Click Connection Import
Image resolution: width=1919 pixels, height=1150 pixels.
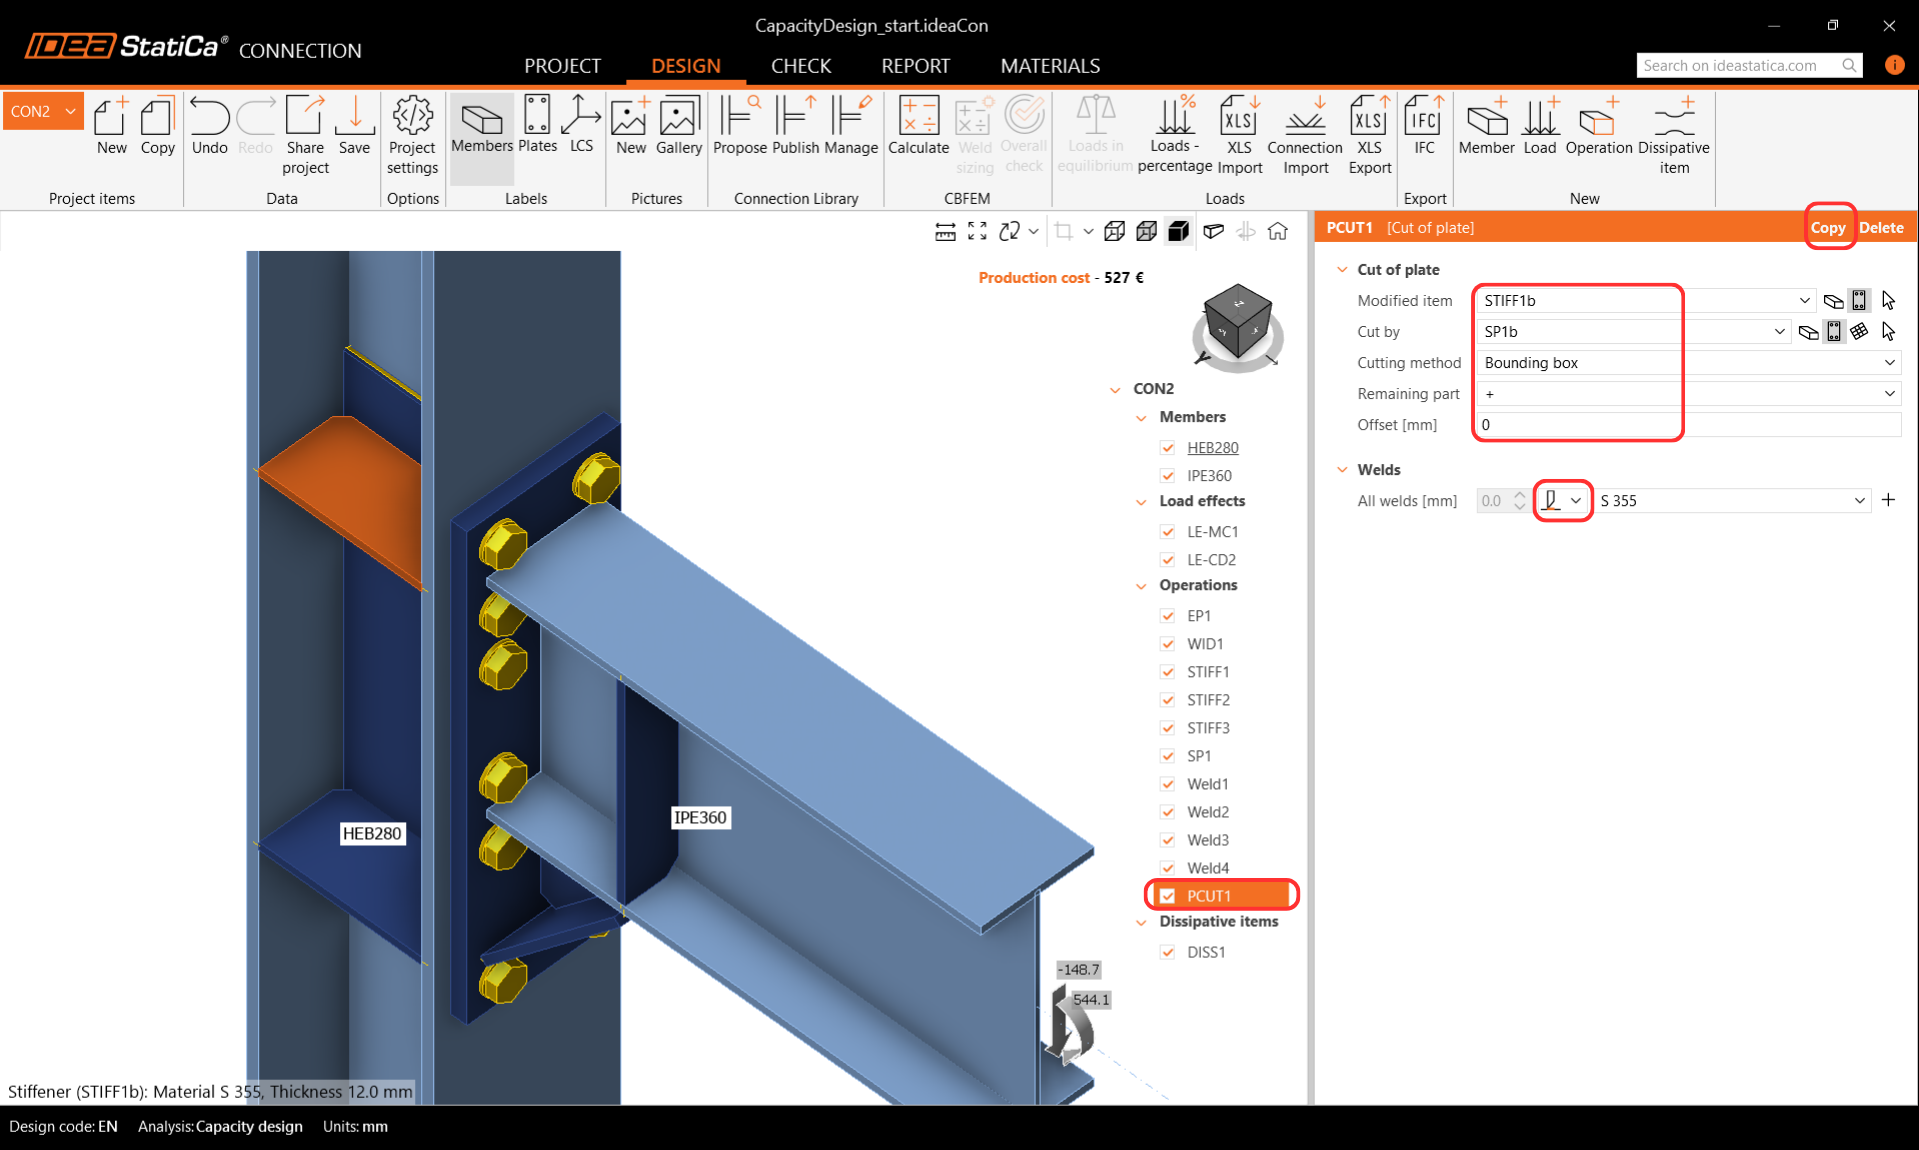coord(1305,136)
